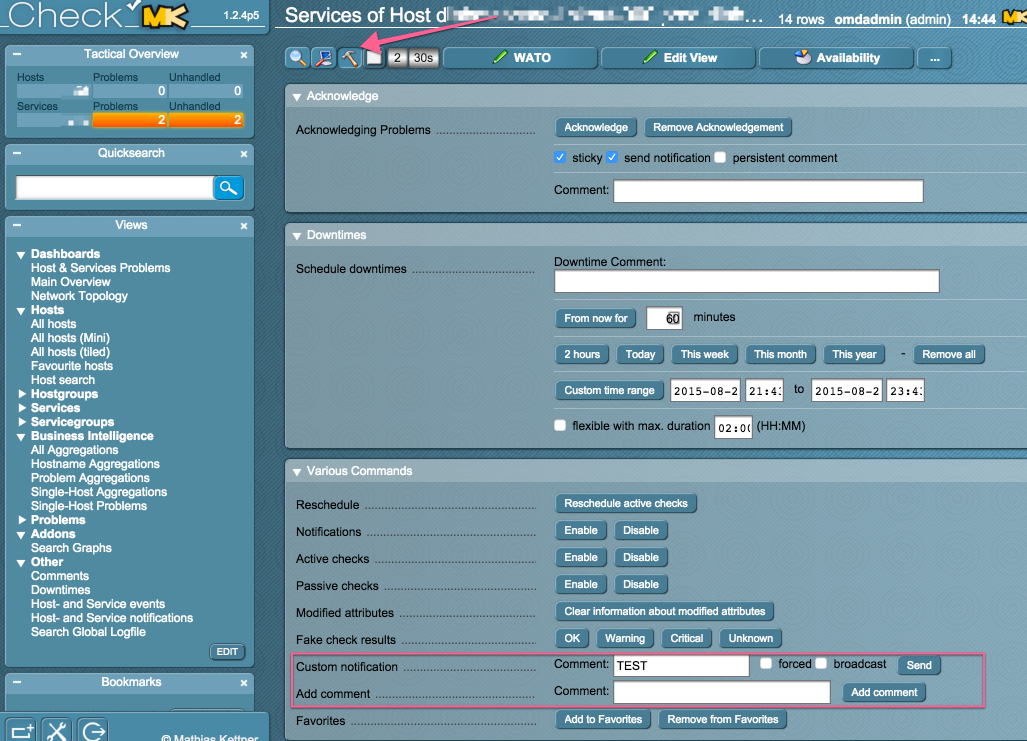This screenshot has height=741, width=1027.
Task: Open Host search view
Action: pos(62,380)
